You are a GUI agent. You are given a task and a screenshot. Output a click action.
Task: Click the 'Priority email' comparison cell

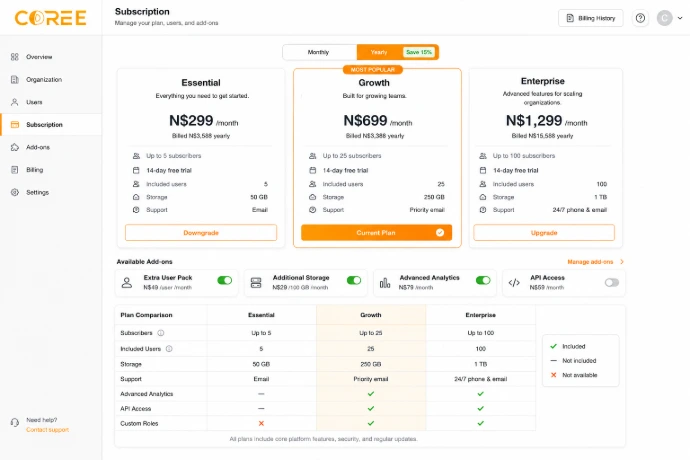coord(371,379)
